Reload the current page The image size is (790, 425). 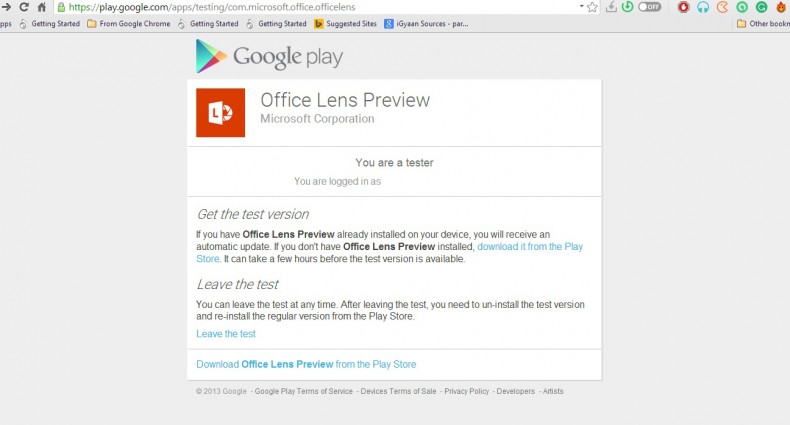[24, 6]
